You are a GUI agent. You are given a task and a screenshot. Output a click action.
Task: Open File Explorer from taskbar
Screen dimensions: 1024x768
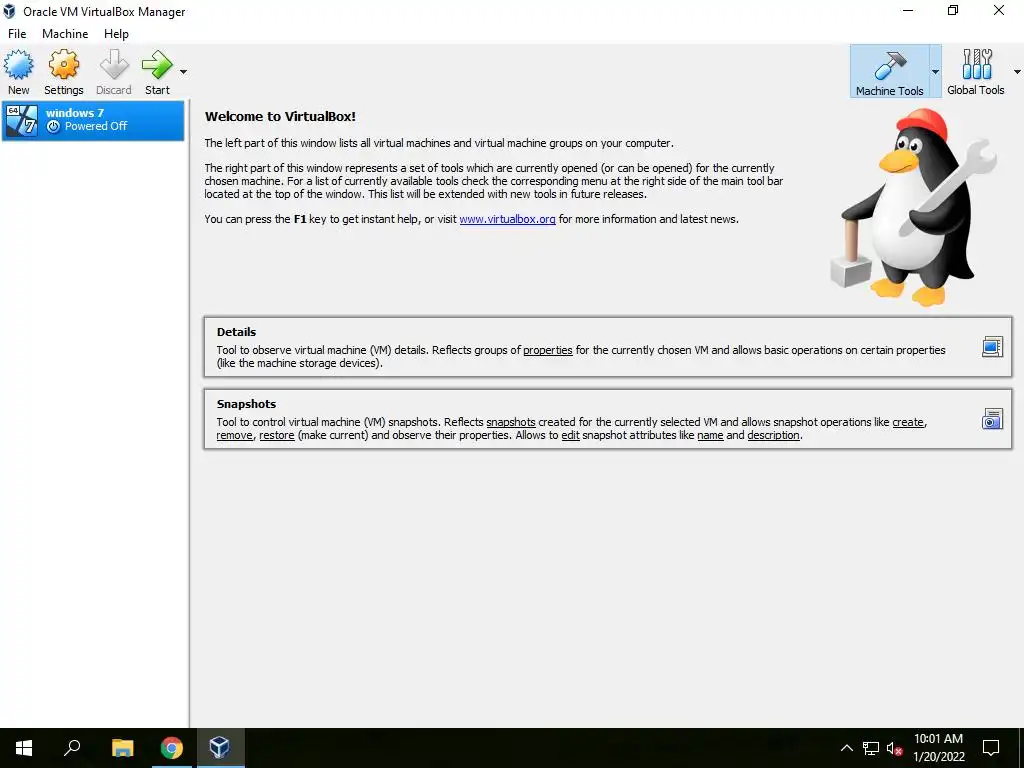point(122,748)
